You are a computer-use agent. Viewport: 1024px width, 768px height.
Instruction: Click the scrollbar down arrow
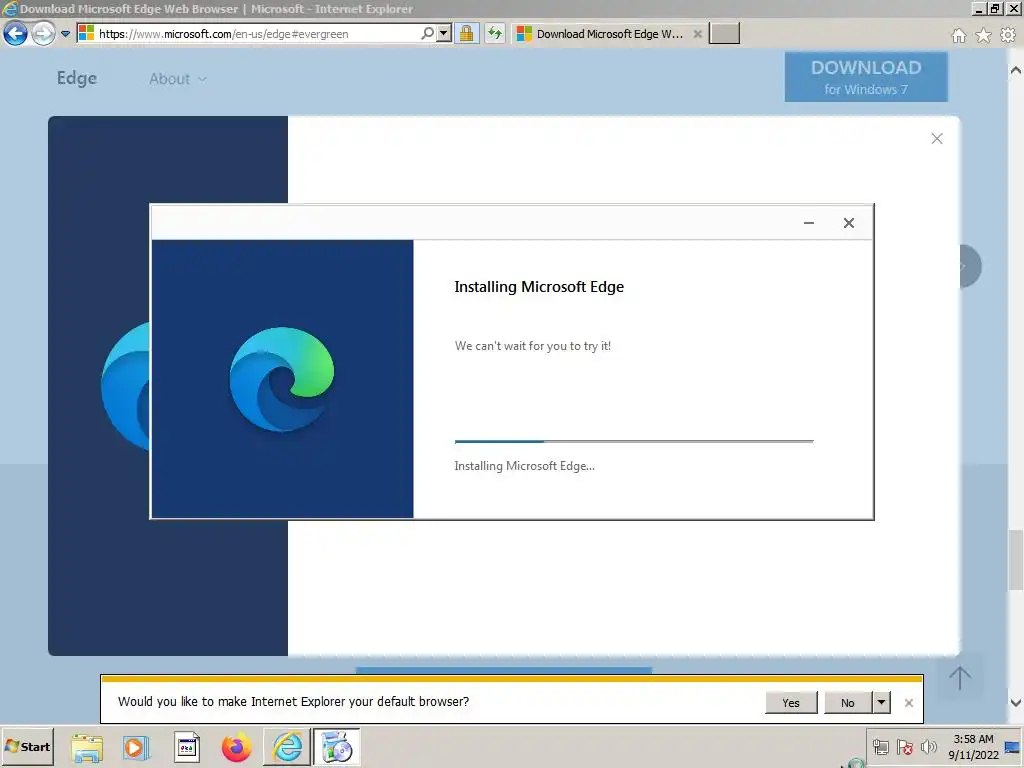tap(1016, 703)
